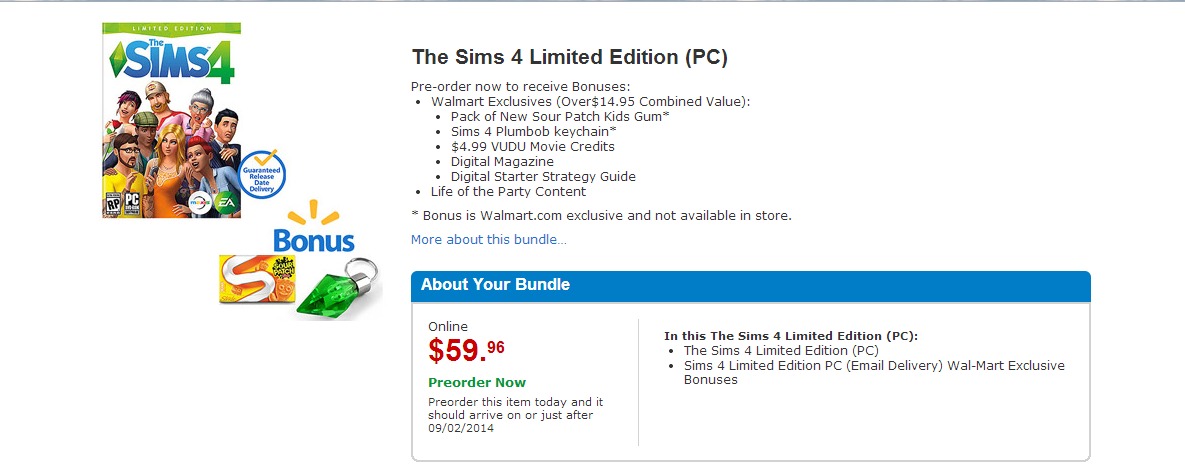Click the RP rating icon on the cover

click(111, 204)
